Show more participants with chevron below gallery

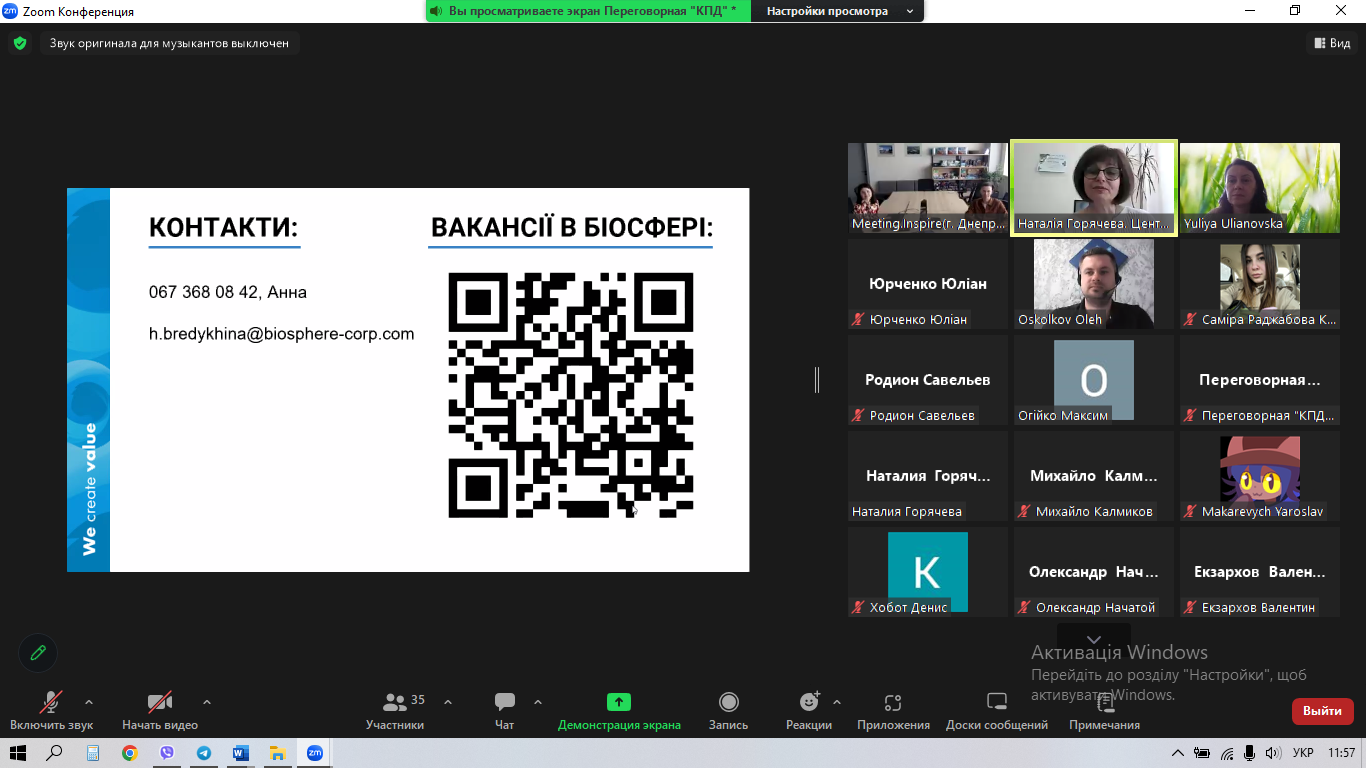pos(1094,639)
